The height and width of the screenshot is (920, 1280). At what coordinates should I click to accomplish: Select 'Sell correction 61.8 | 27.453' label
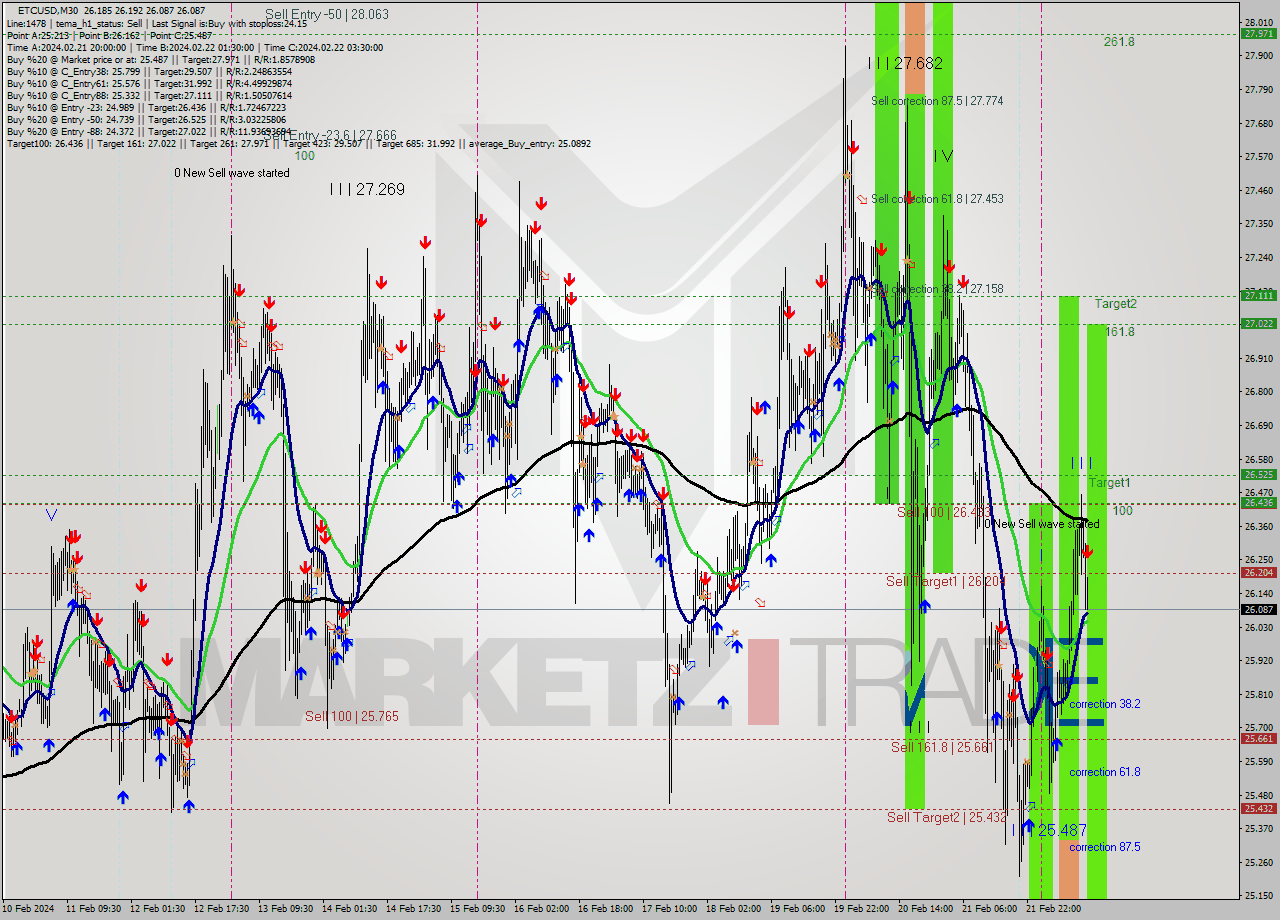(937, 199)
